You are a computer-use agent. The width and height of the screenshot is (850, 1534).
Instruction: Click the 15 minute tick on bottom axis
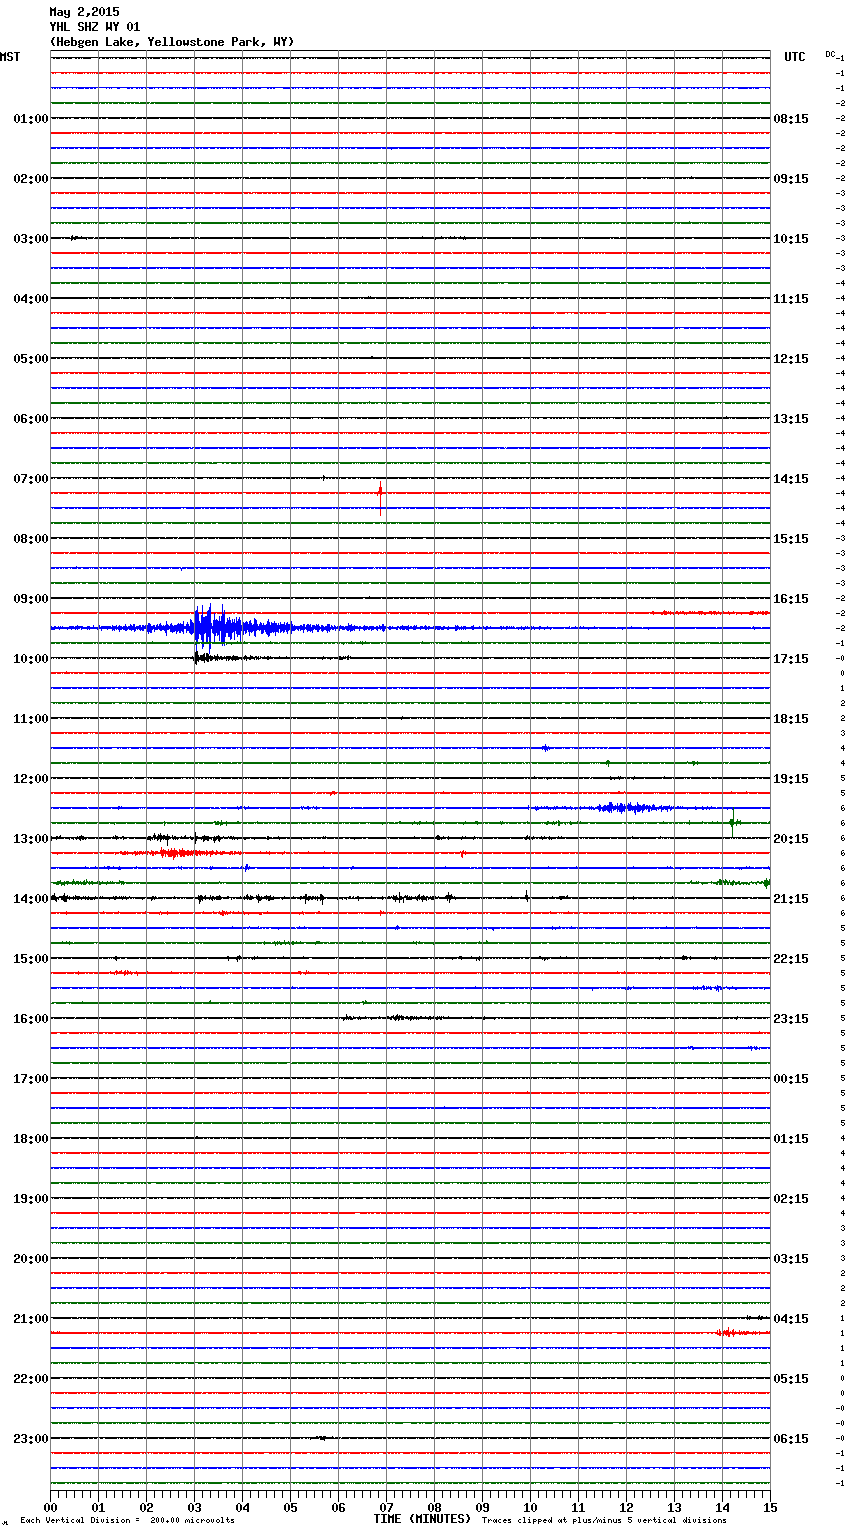[770, 1507]
